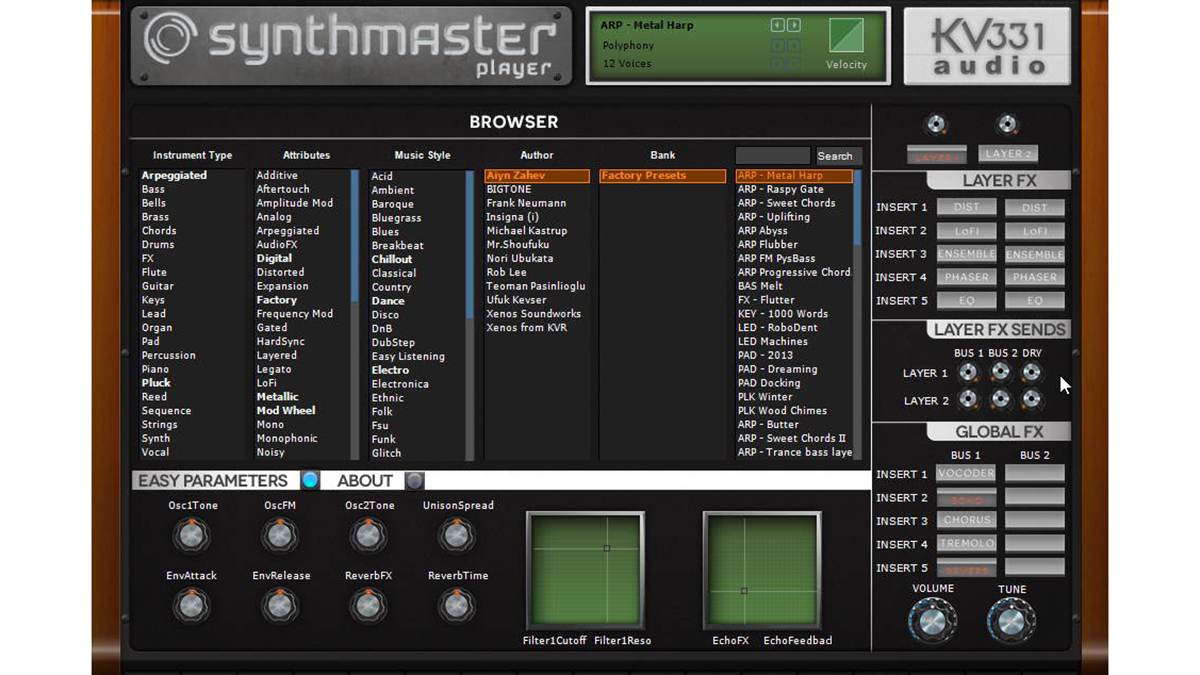This screenshot has height=675, width=1200.
Task: Toggle the About gray indicator
Action: 415,481
